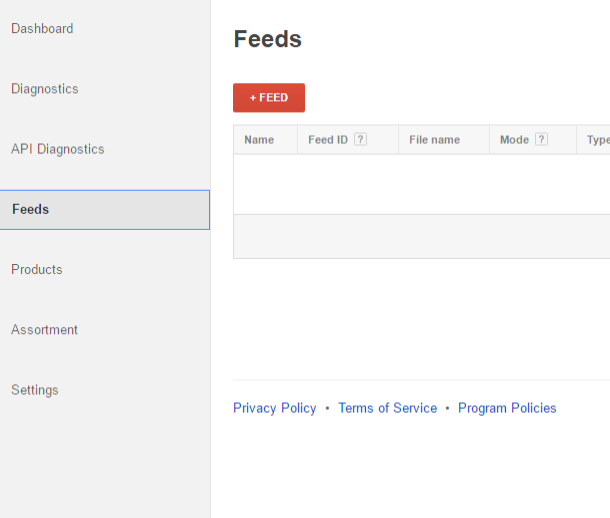Click the Name column header
Image resolution: width=610 pixels, height=518 pixels.
coord(259,140)
